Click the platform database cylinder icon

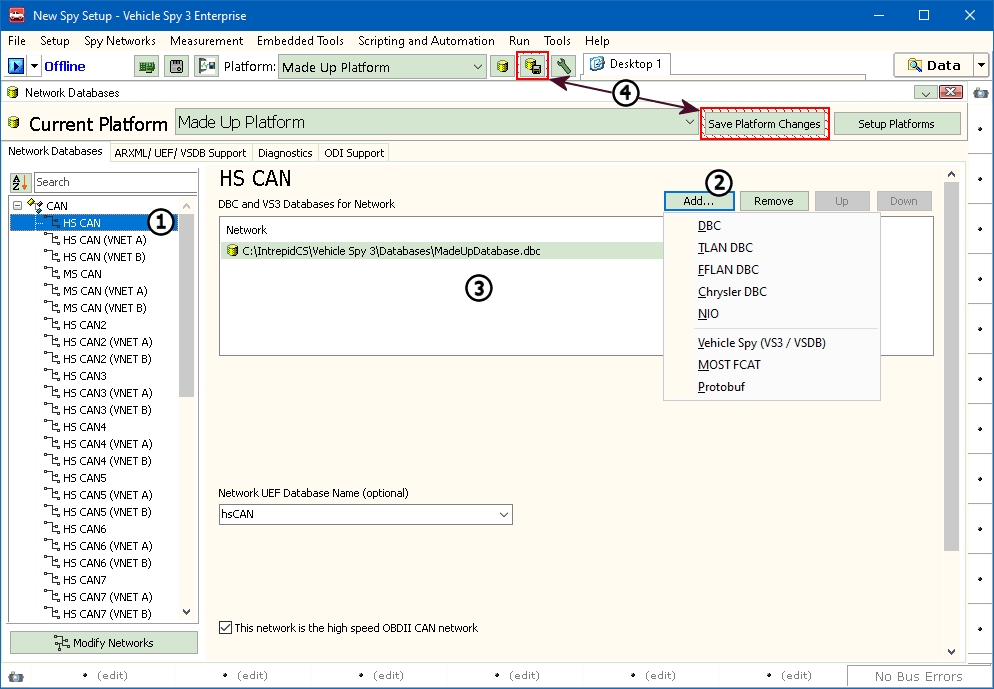point(503,67)
